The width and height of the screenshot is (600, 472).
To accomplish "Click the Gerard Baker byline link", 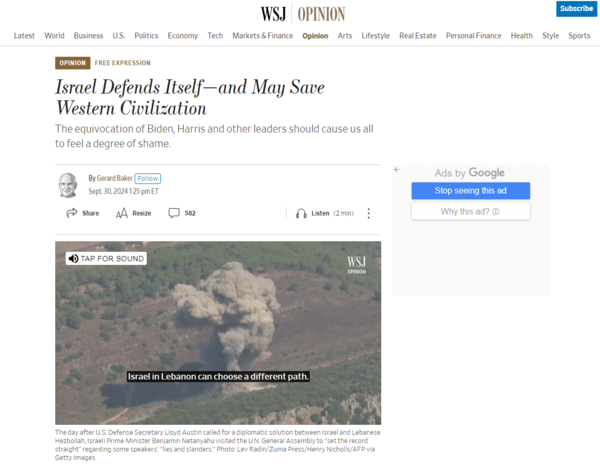I will pyautogui.click(x=114, y=178).
